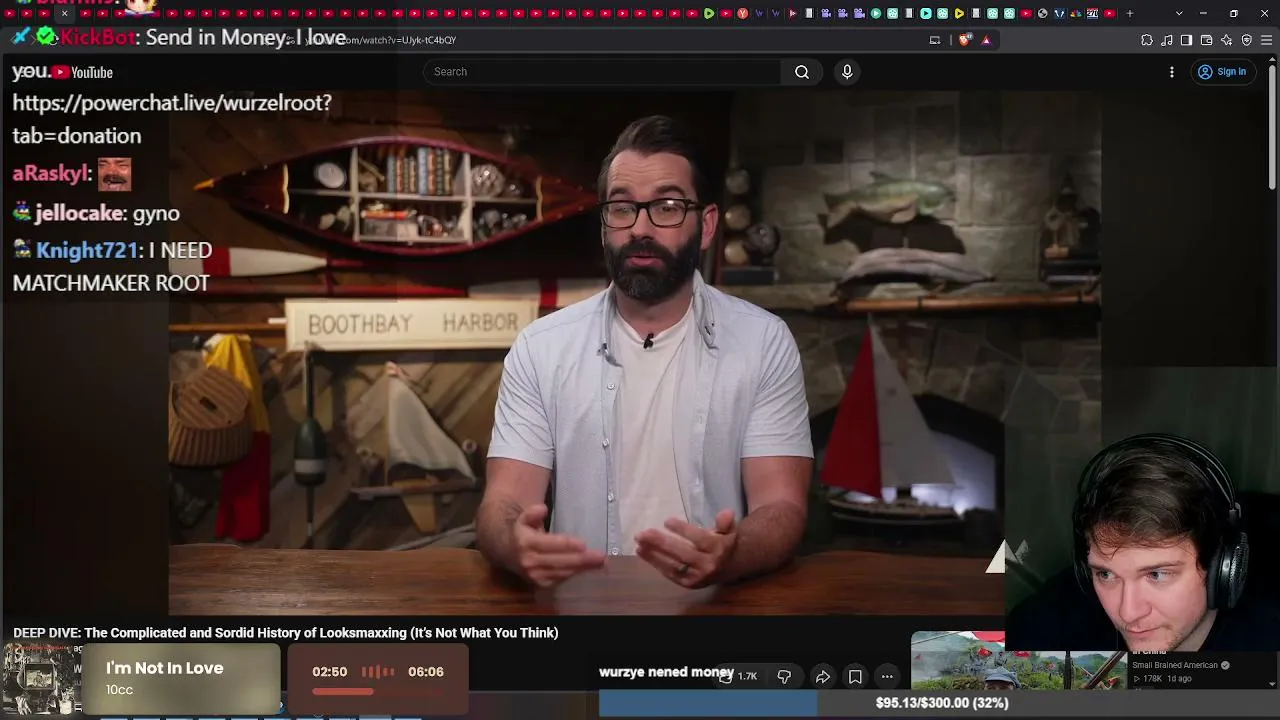Click the cast screen icon in address bar
This screenshot has width=1280, height=720.
[x=935, y=40]
